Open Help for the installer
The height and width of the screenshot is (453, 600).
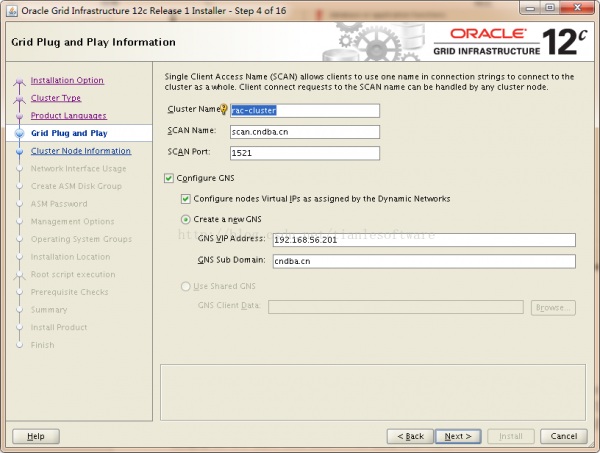pyautogui.click(x=36, y=436)
